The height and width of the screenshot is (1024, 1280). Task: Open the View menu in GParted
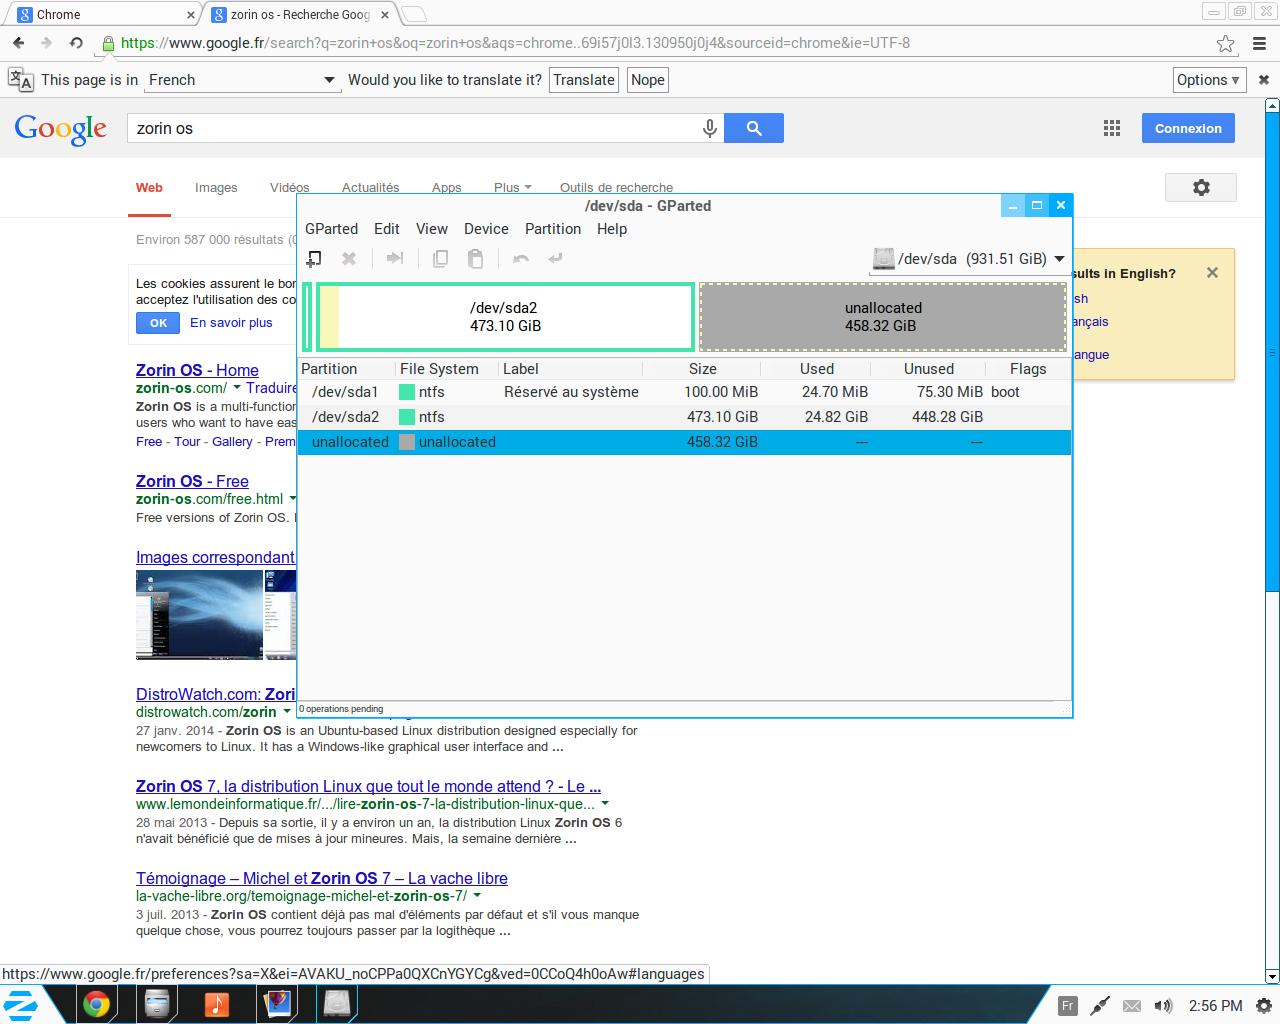(x=432, y=229)
